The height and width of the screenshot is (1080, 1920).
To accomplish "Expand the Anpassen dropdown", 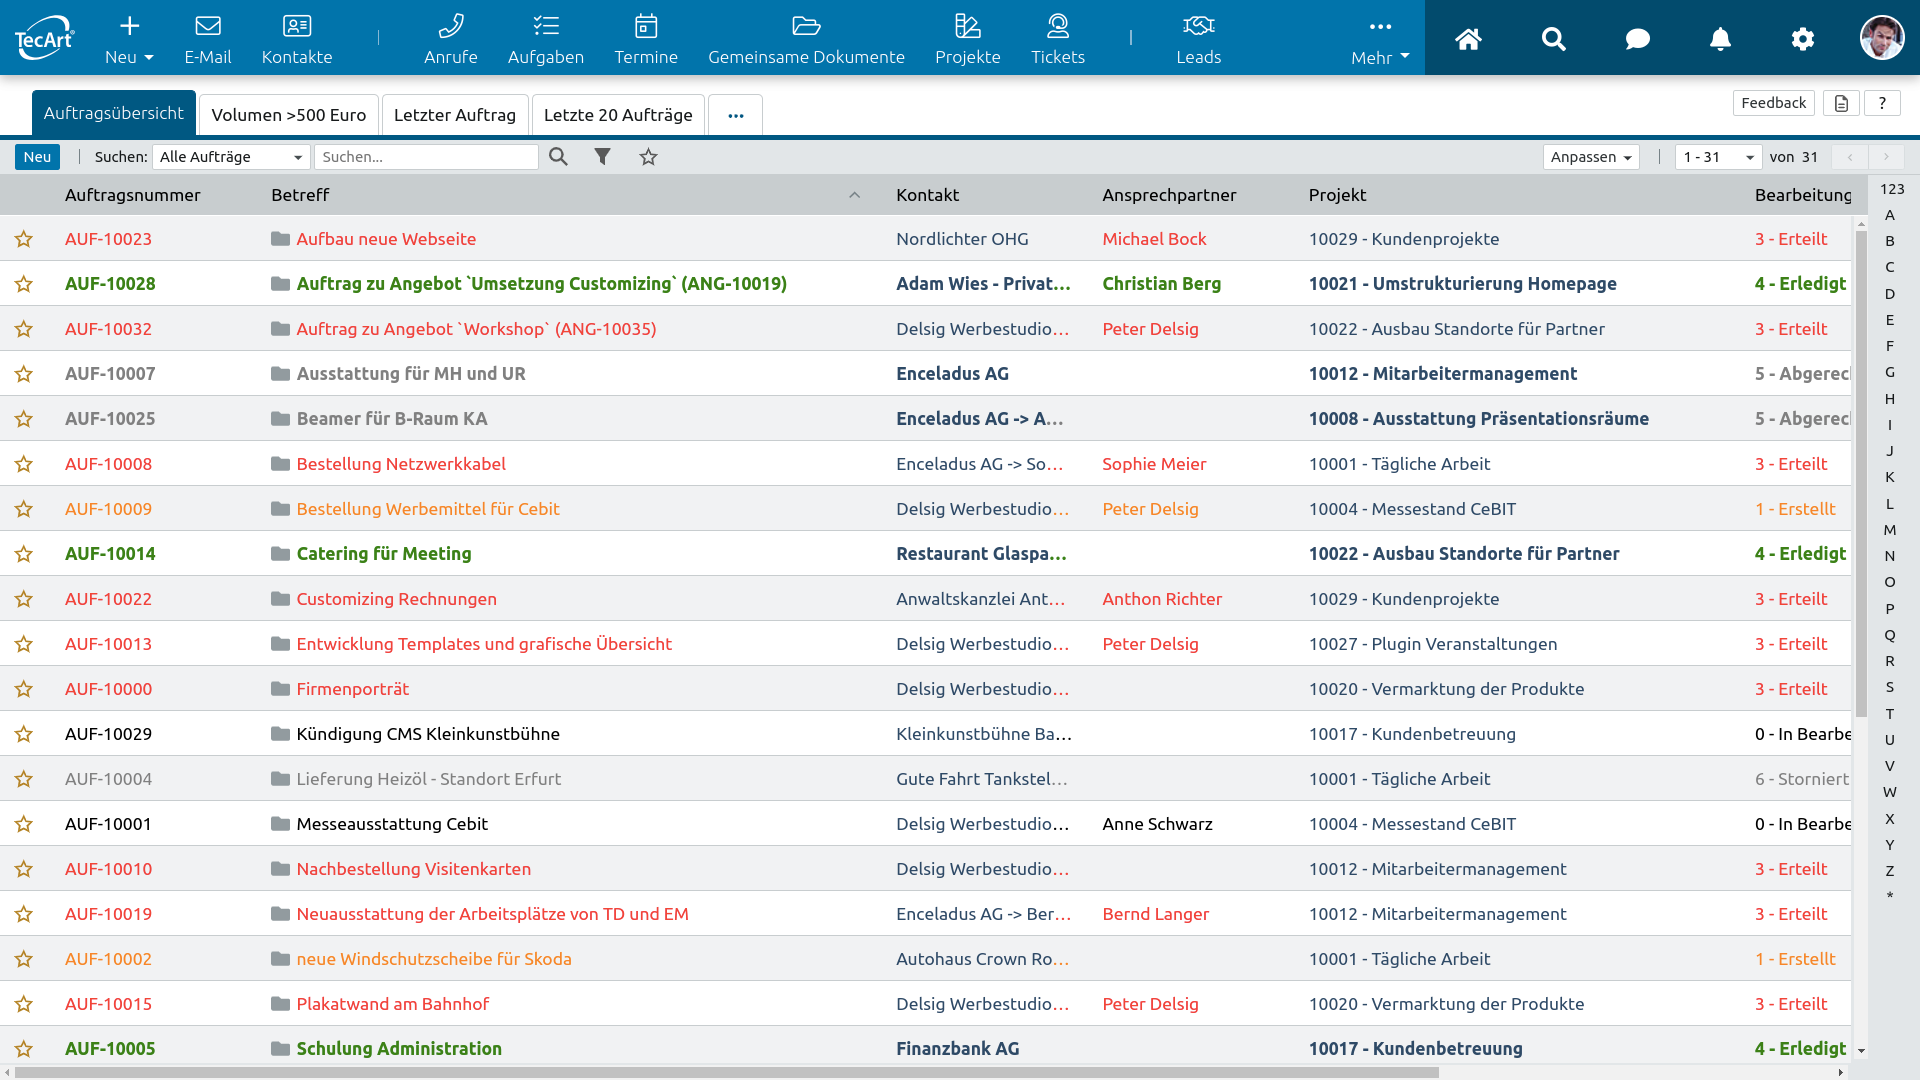I will pos(1590,157).
